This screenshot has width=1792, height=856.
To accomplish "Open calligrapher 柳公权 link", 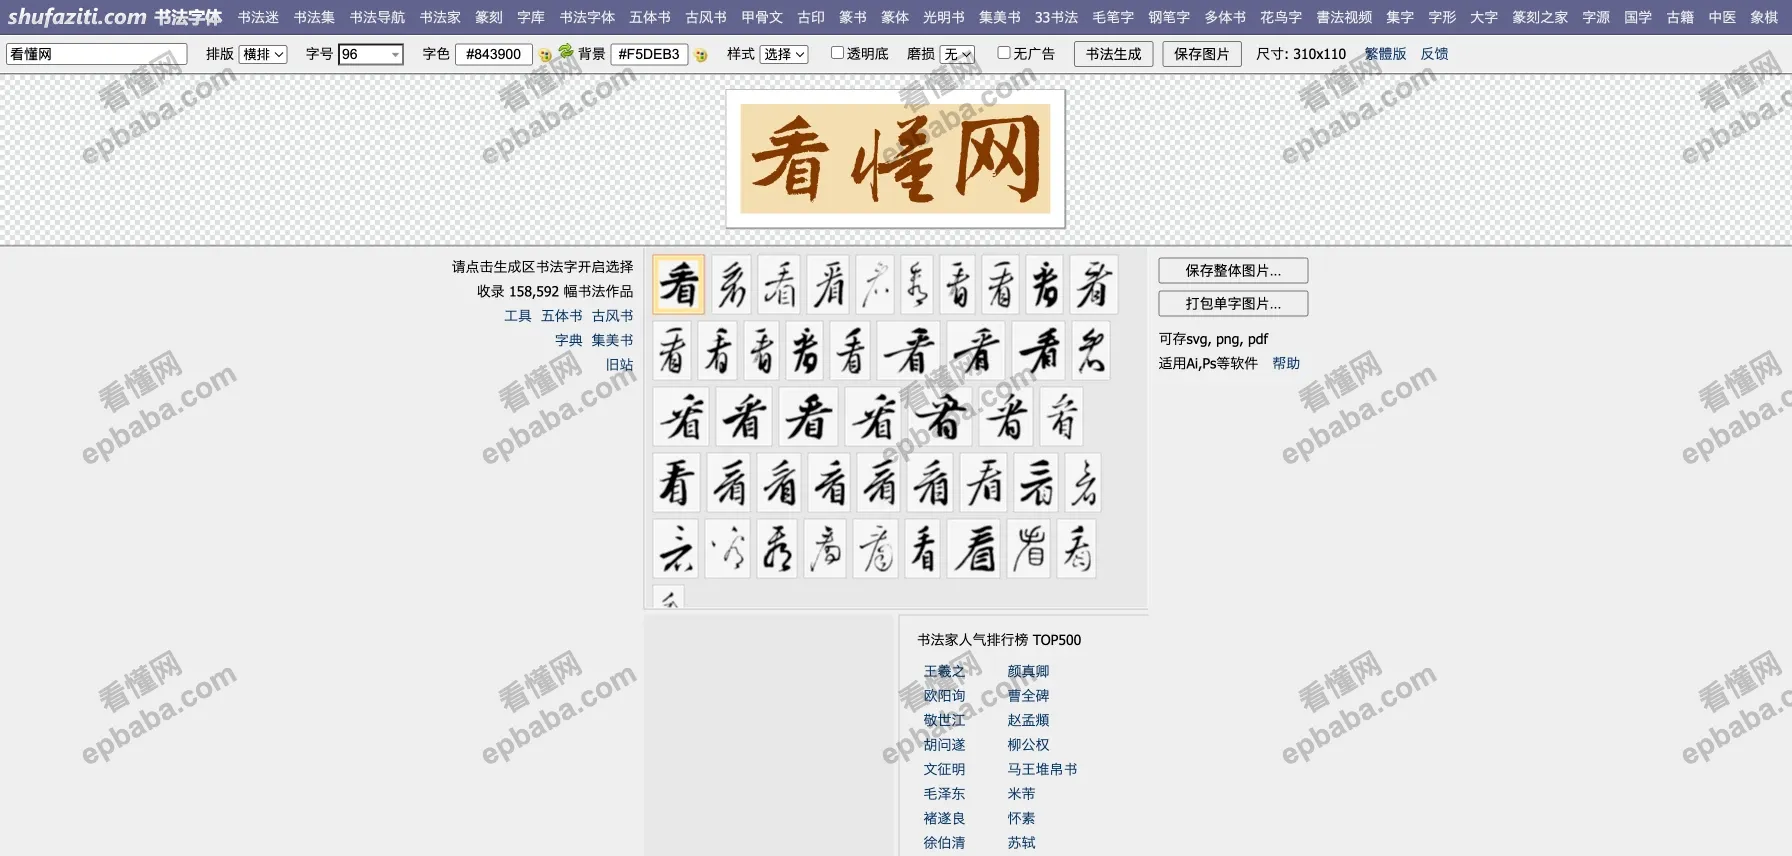I will coord(1028,745).
